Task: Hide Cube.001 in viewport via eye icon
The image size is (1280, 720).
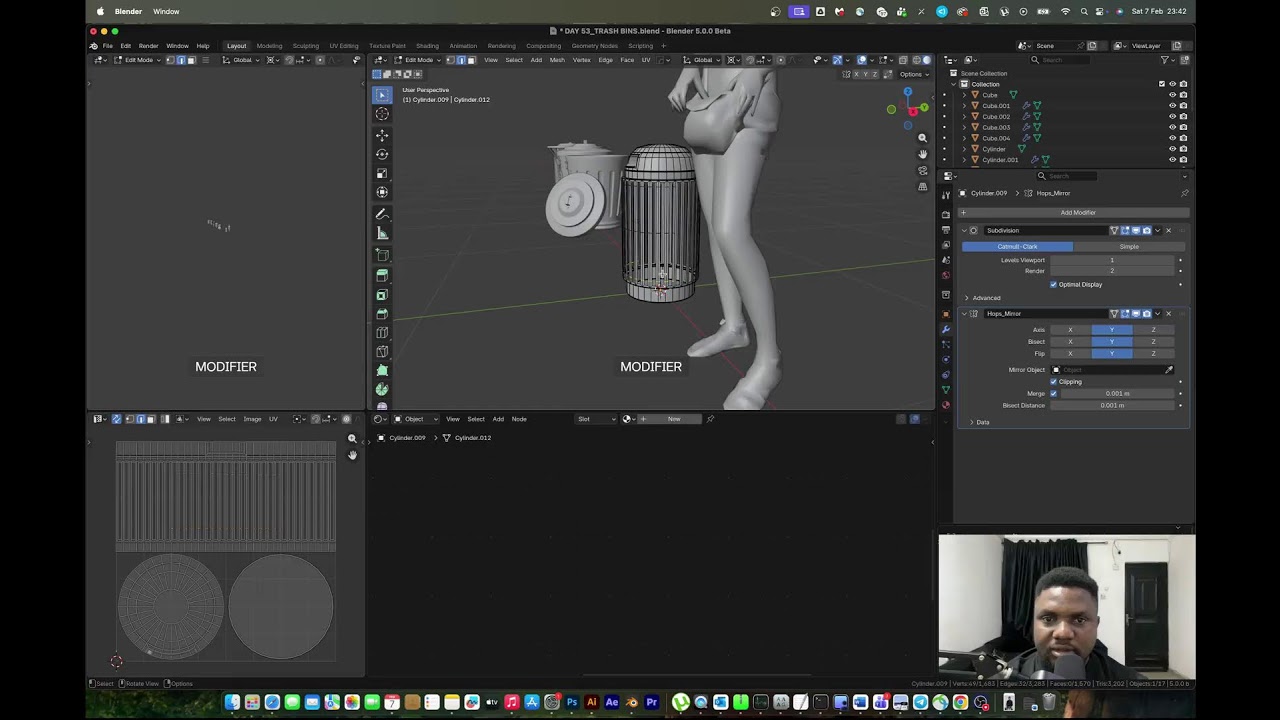Action: 1172,106
